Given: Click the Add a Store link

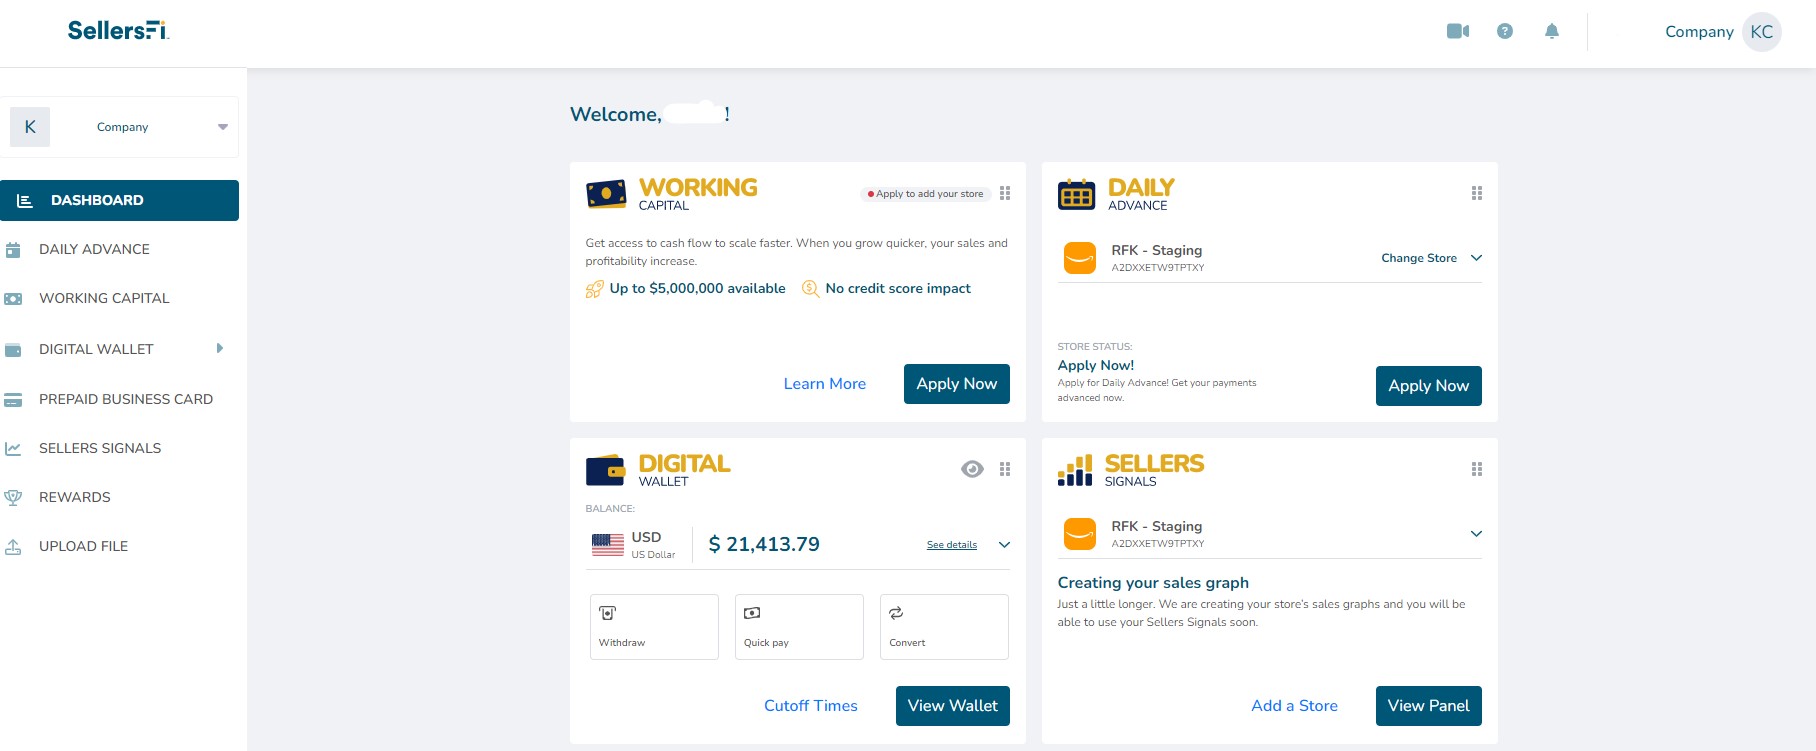Looking at the screenshot, I should point(1294,706).
